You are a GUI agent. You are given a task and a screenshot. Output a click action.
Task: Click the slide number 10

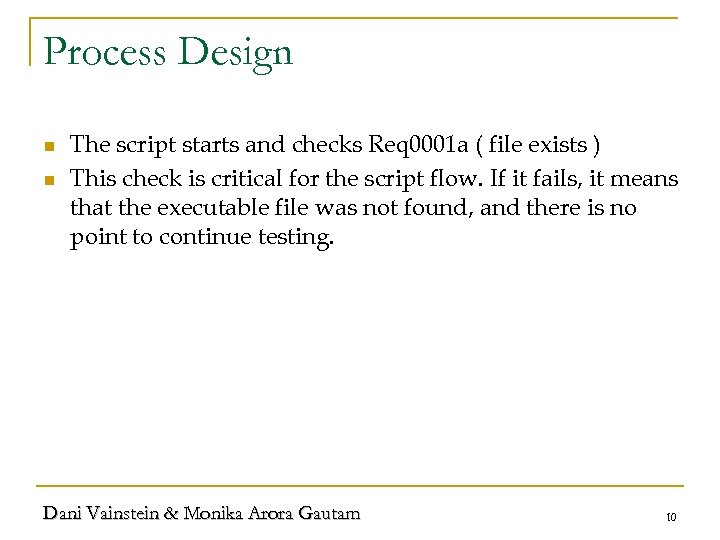670,517
